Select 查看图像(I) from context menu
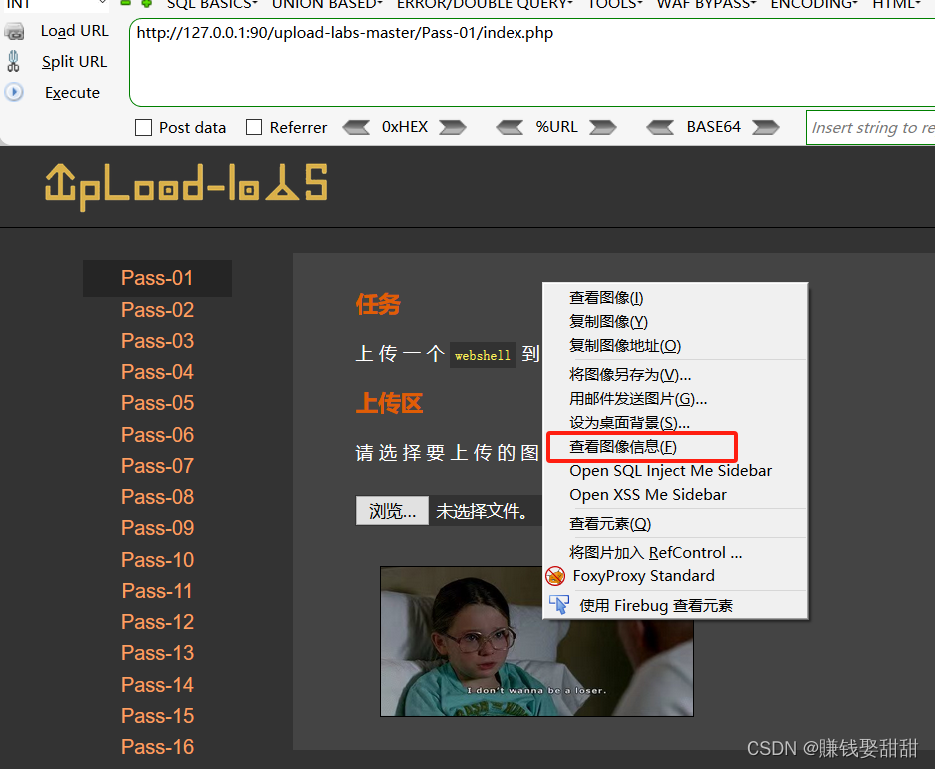 (675, 297)
